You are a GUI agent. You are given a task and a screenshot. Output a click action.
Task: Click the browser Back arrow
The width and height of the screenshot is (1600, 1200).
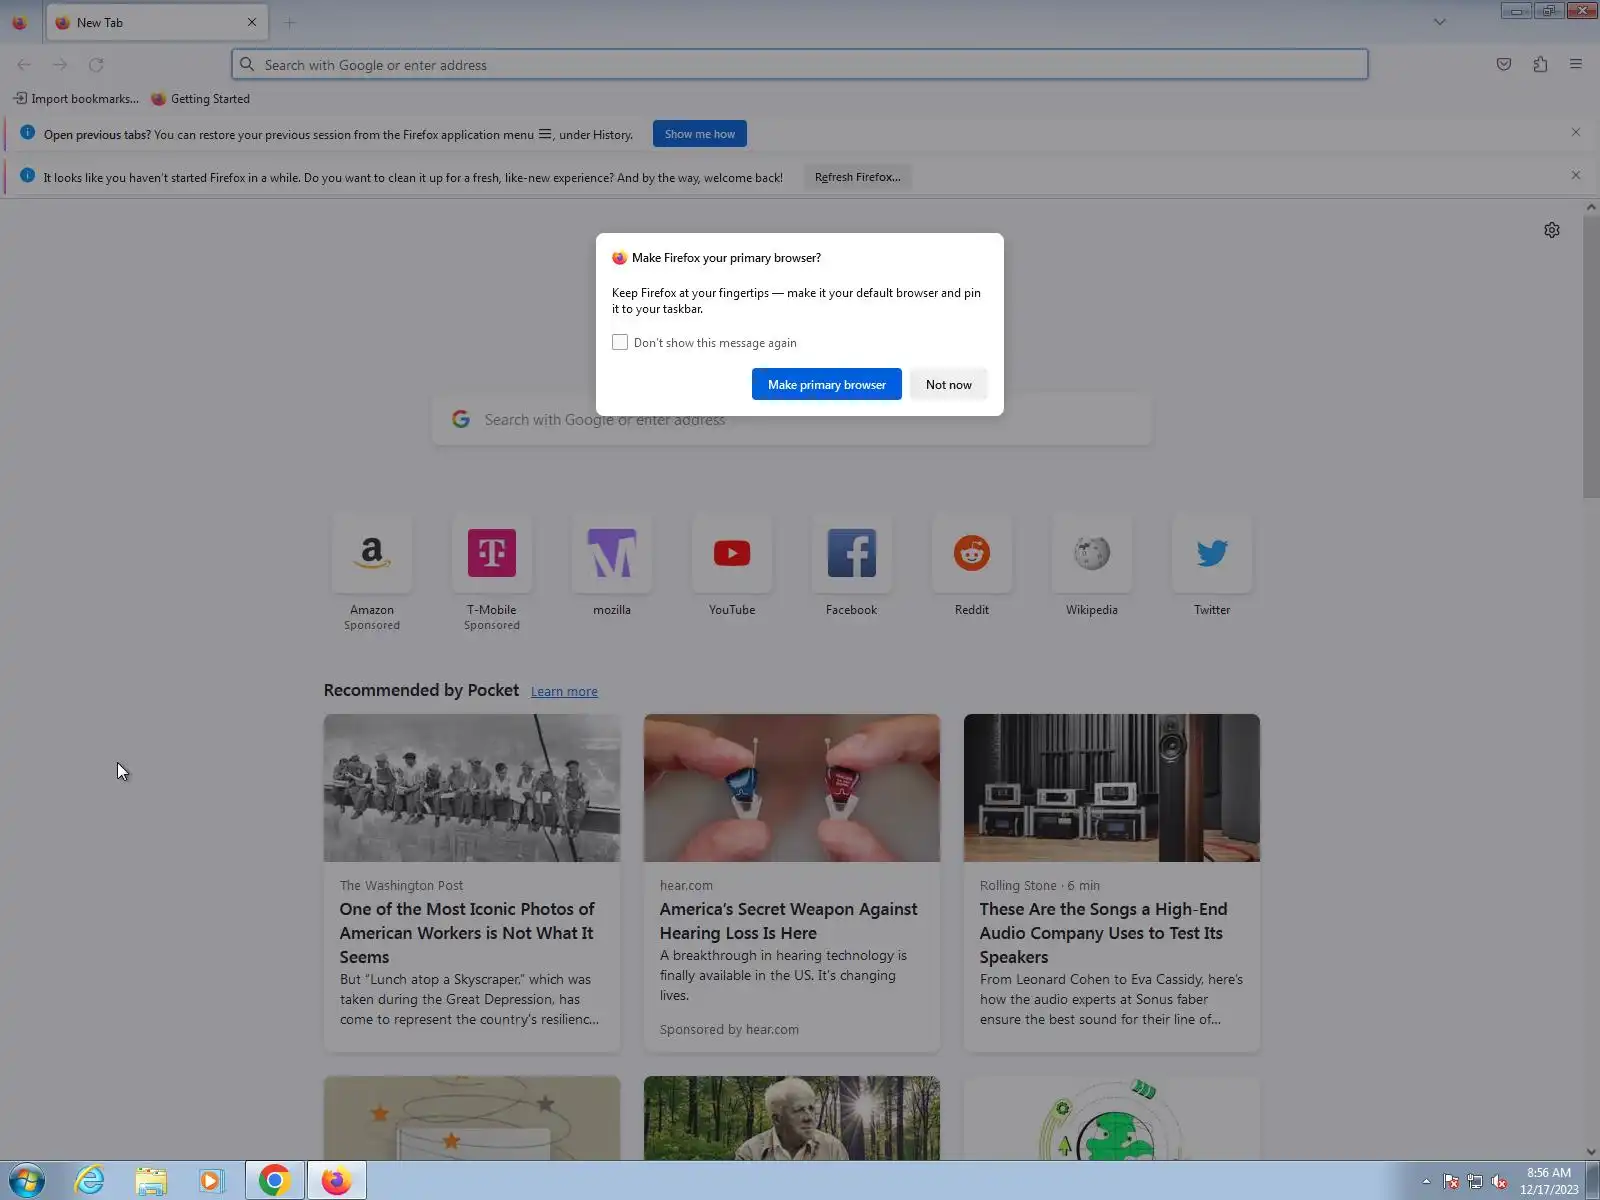pos(24,65)
